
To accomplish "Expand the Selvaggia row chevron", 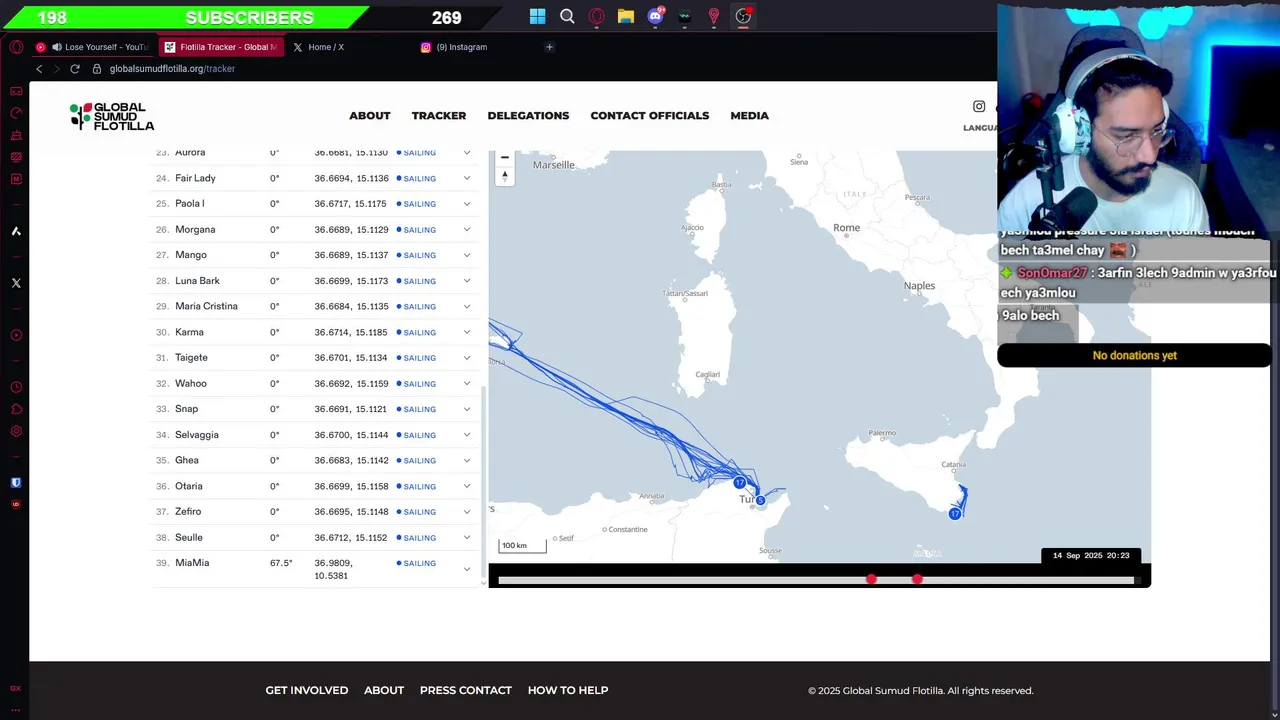I will (x=467, y=435).
